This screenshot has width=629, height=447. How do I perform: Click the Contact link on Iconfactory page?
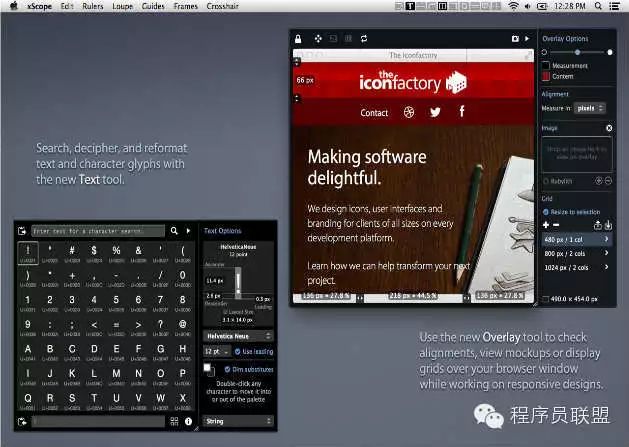(x=374, y=113)
